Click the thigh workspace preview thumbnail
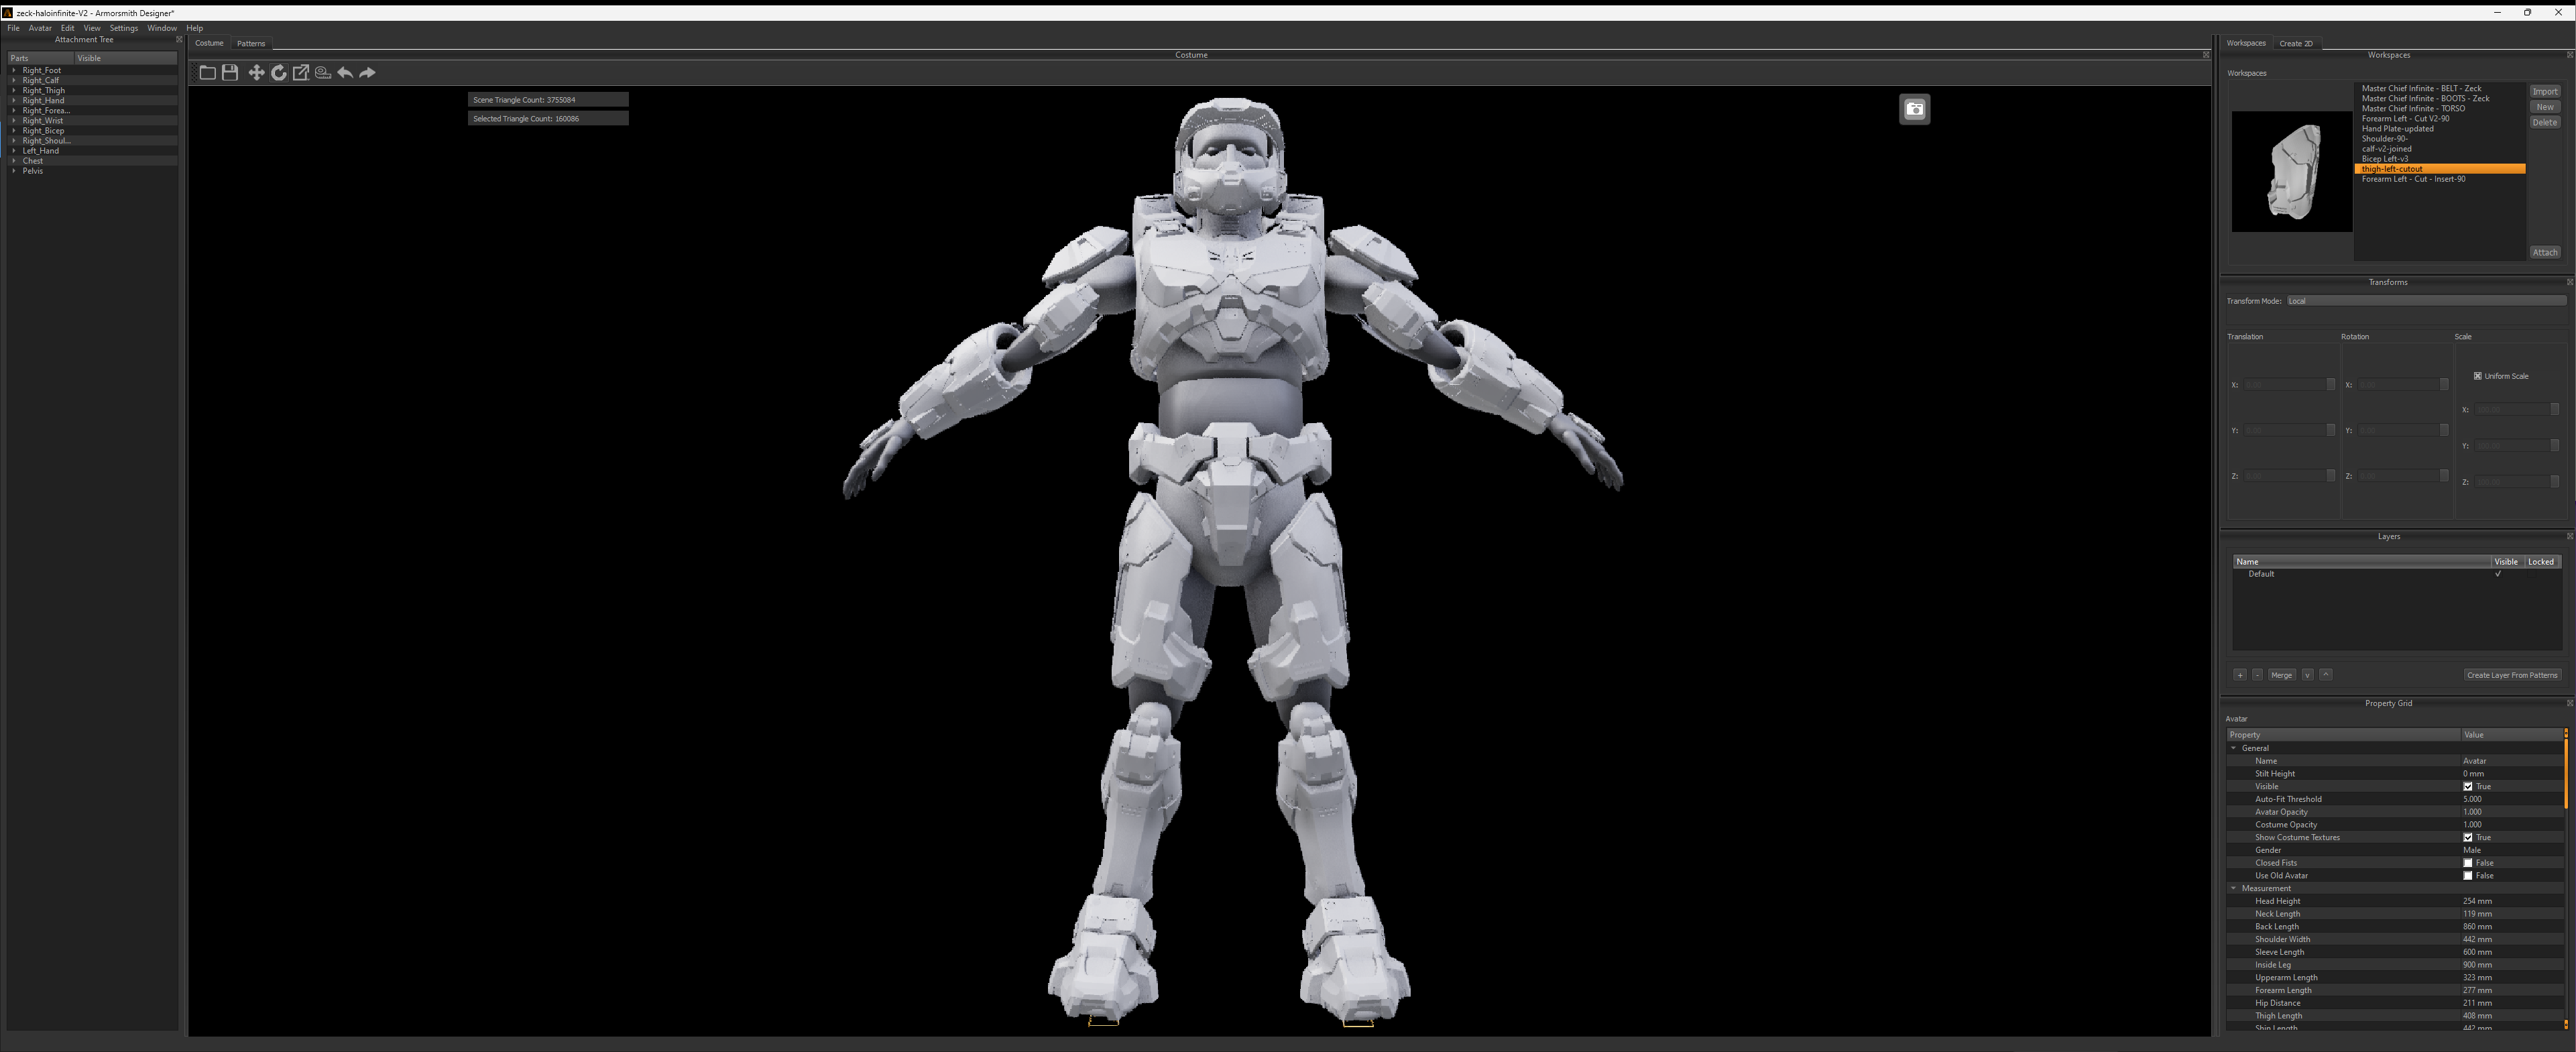Screen dimensions: 2576x1052 [x=2291, y=171]
